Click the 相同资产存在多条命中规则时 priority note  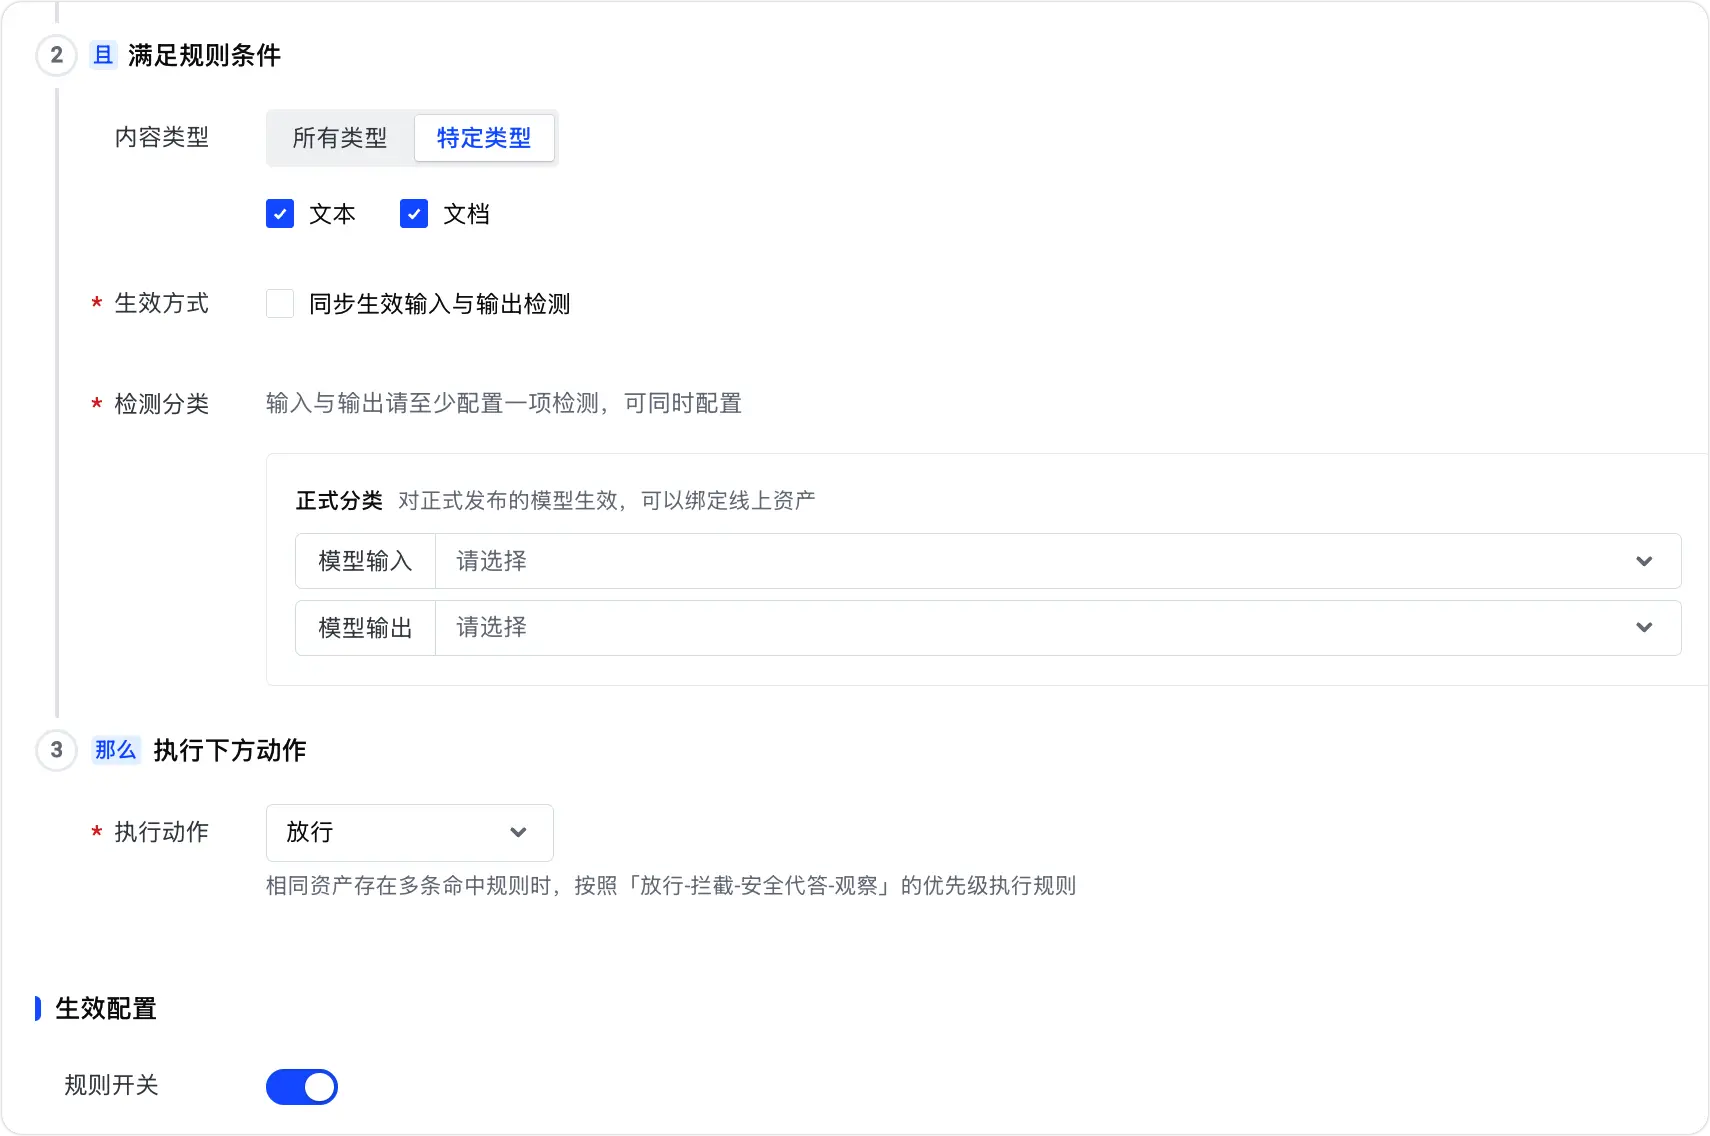pyautogui.click(x=671, y=886)
